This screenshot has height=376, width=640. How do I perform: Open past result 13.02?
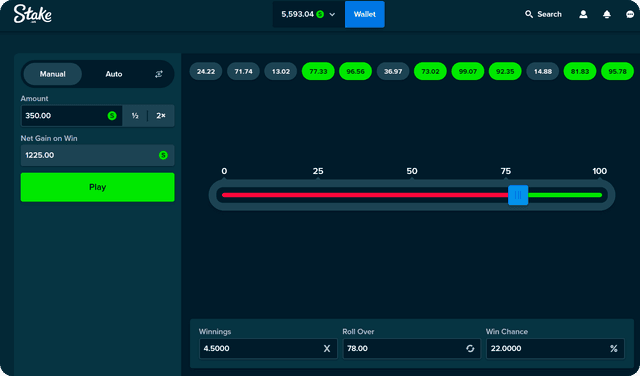(281, 71)
